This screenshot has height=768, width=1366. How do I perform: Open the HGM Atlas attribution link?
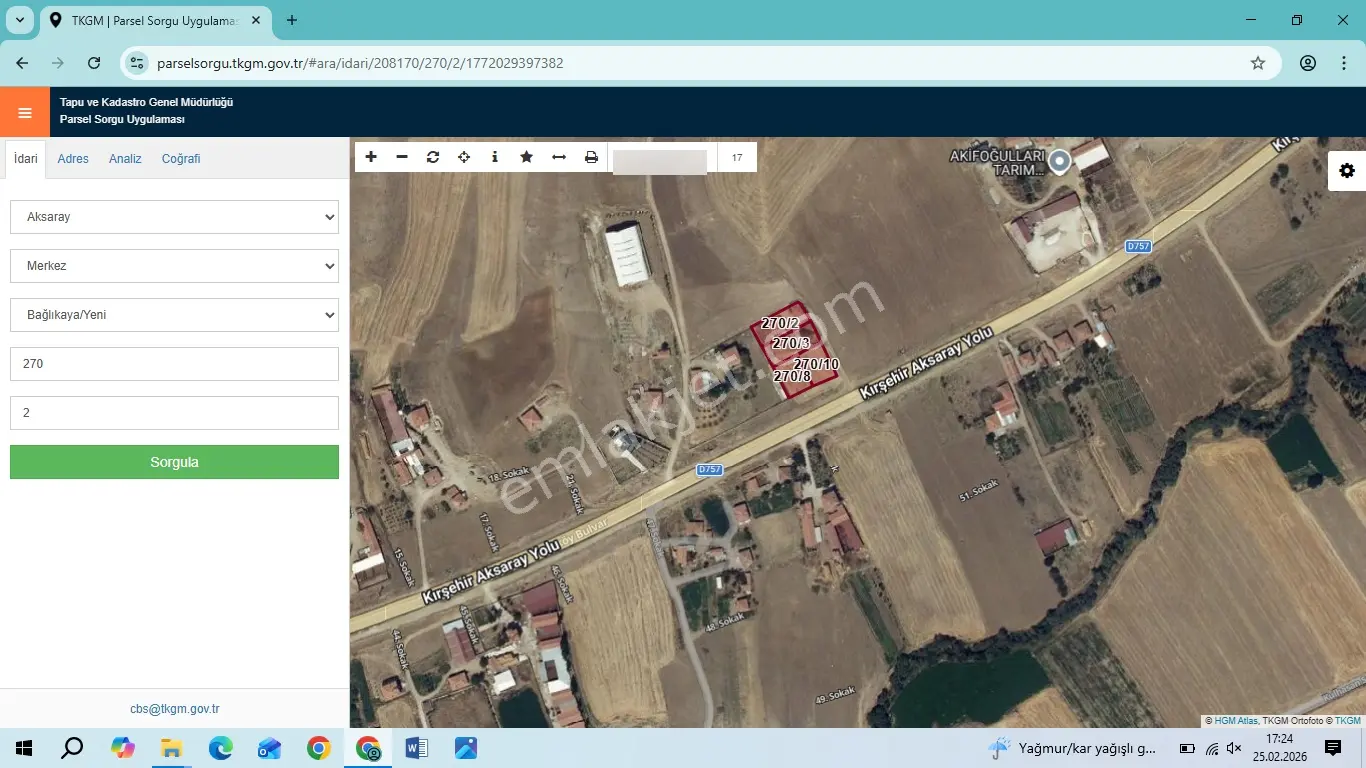click(x=1236, y=721)
